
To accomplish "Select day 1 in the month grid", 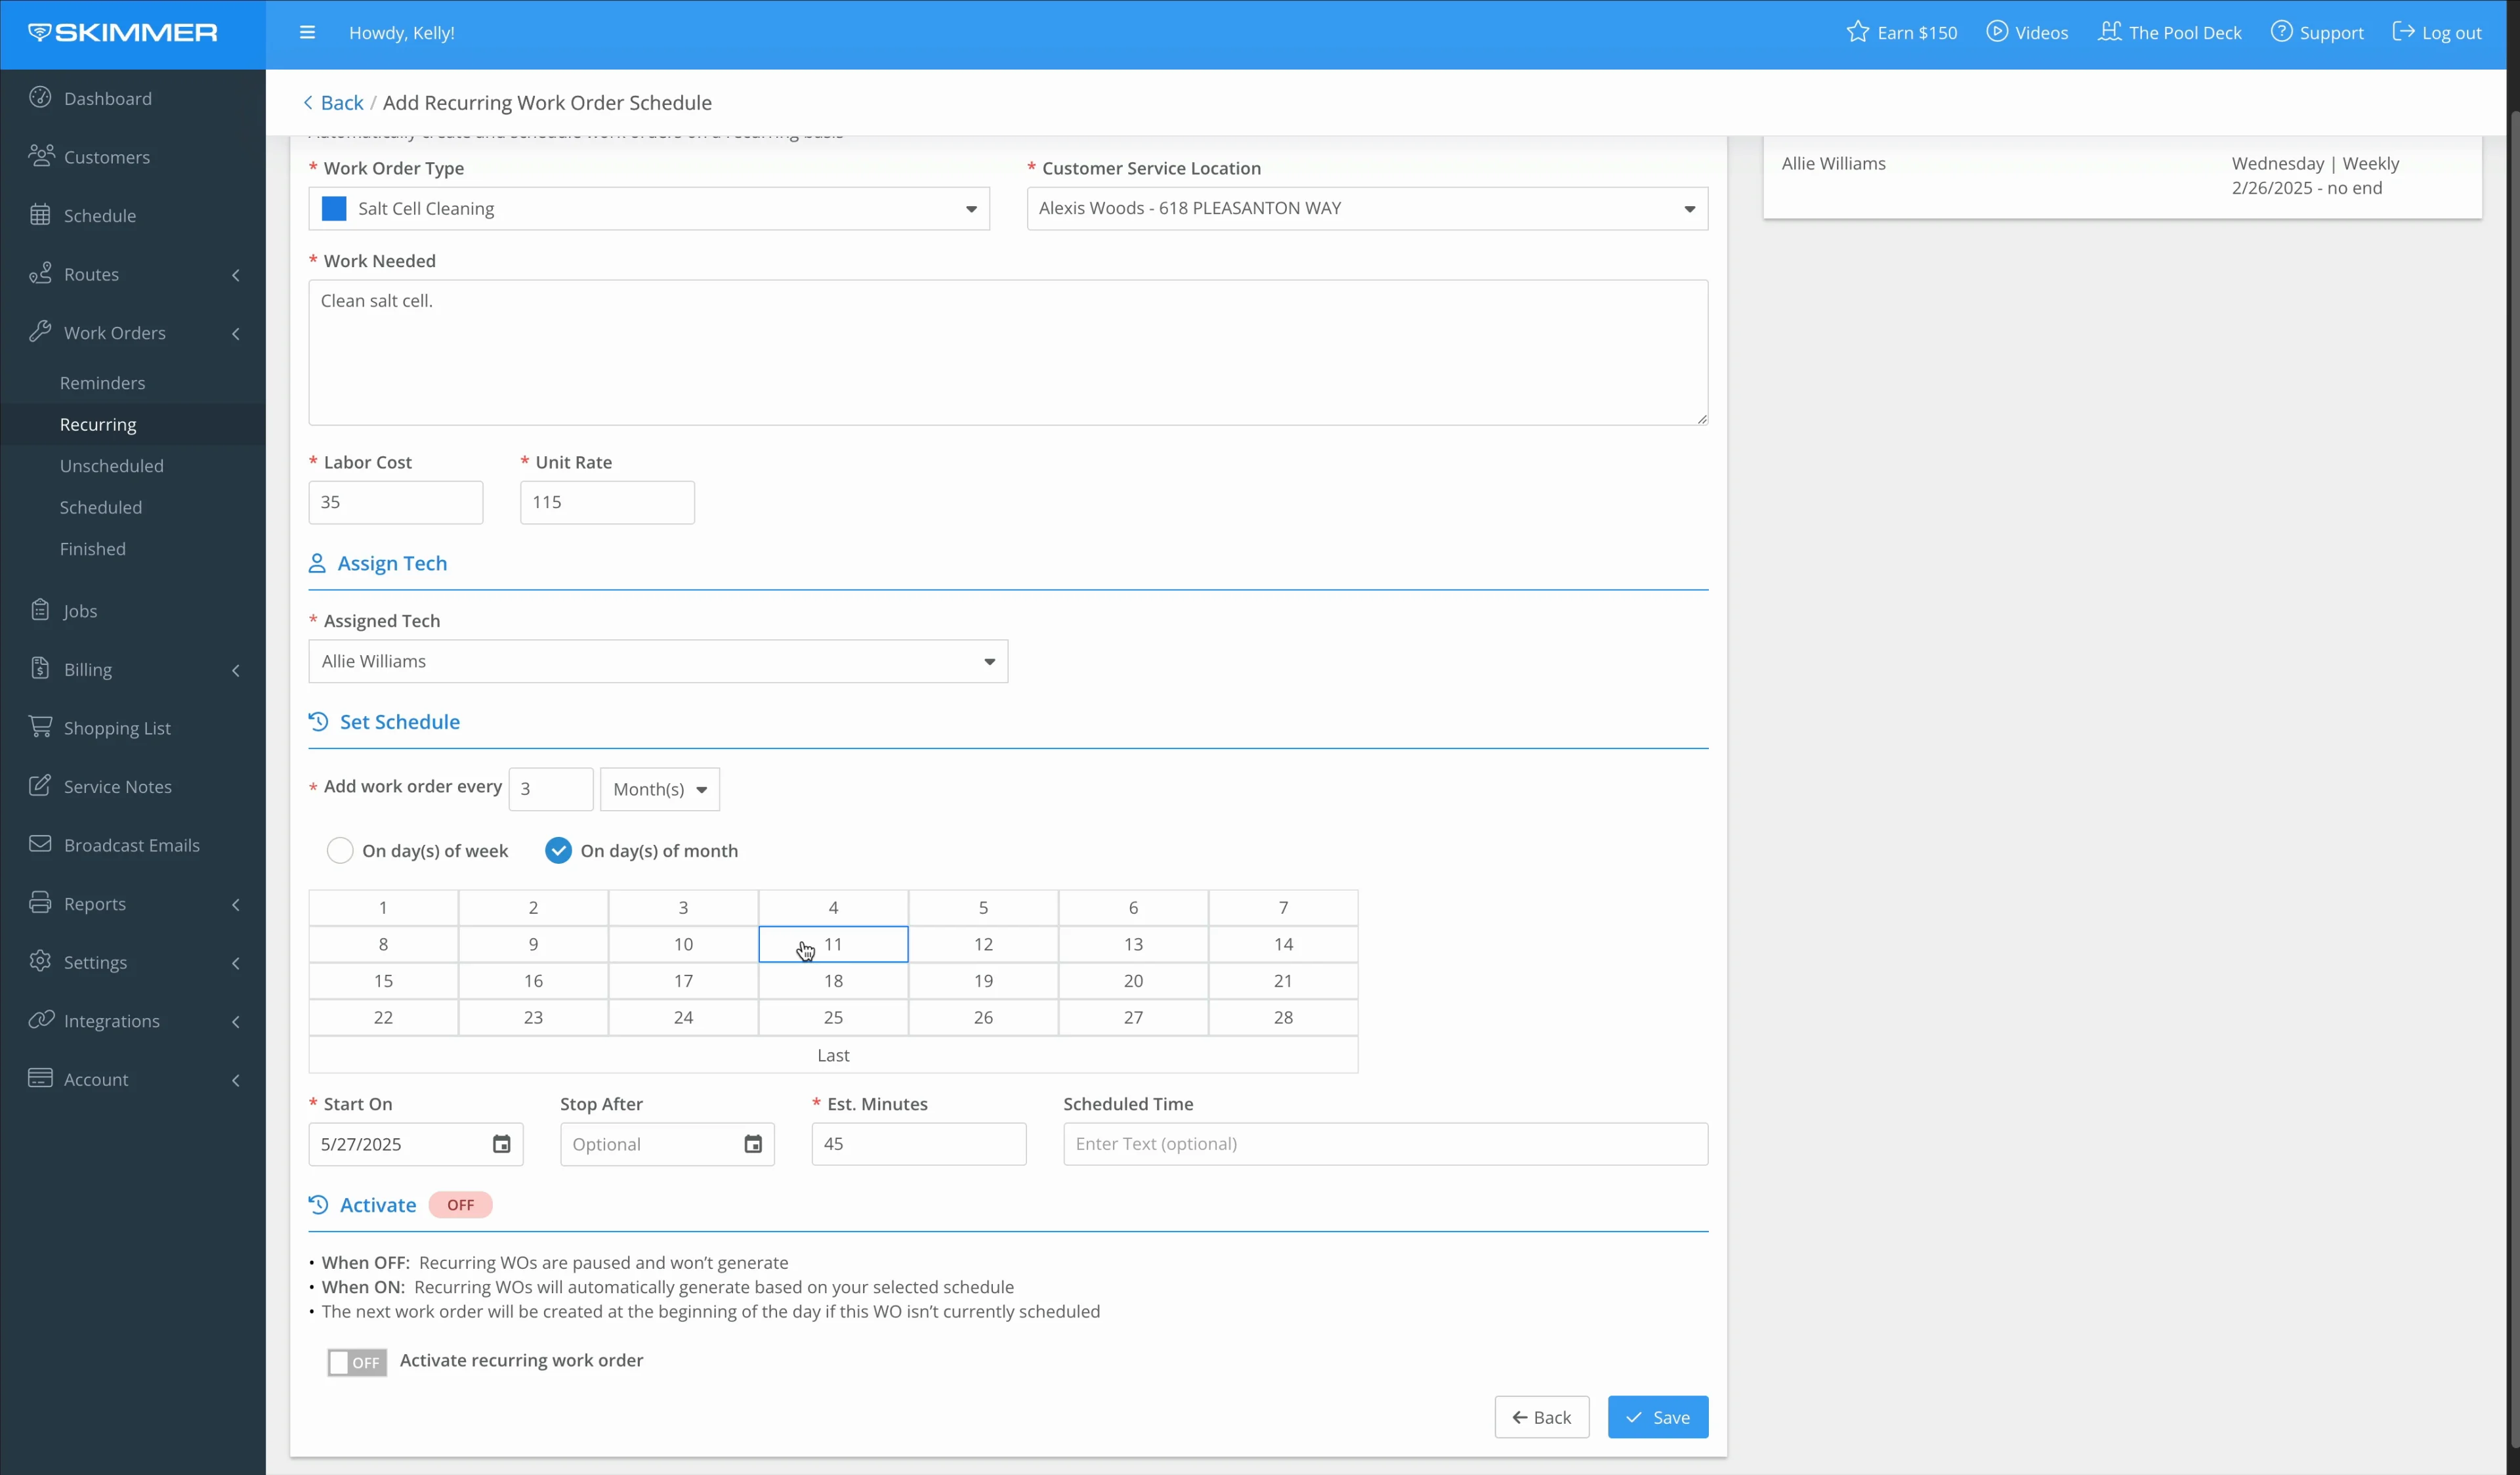I will coord(383,908).
